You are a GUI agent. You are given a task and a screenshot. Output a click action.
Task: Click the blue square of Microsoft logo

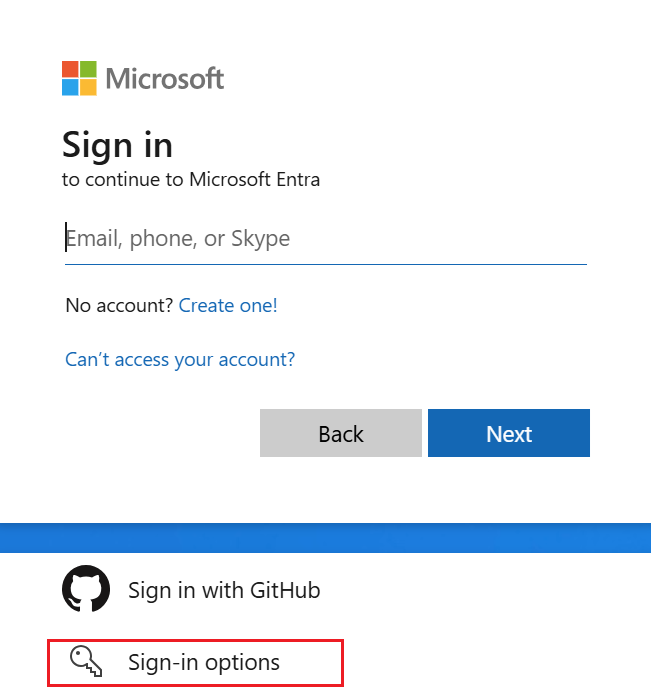(70, 87)
